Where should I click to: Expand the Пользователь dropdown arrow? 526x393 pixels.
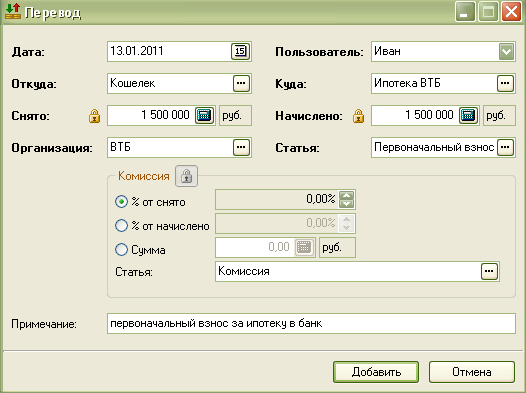click(506, 52)
